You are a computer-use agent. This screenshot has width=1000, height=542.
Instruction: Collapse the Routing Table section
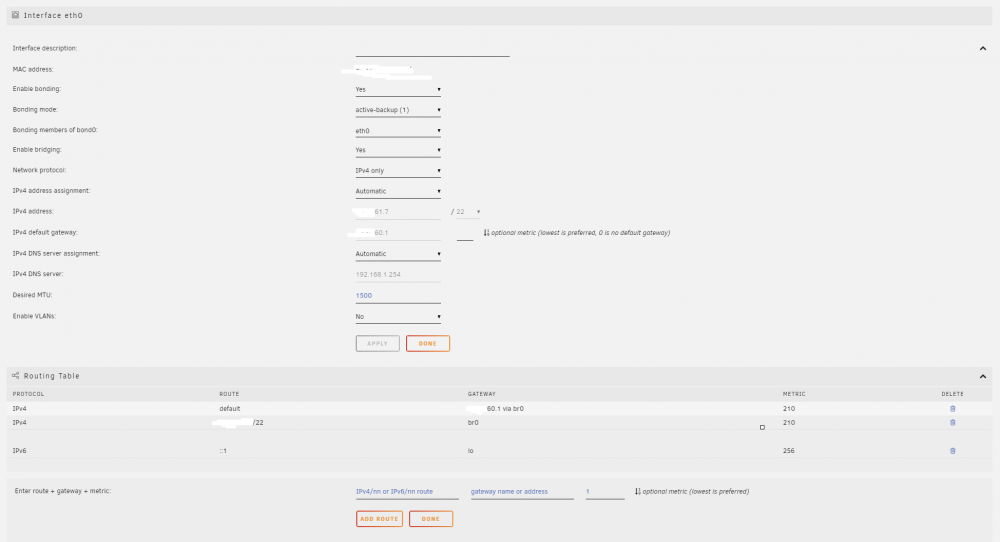point(983,376)
